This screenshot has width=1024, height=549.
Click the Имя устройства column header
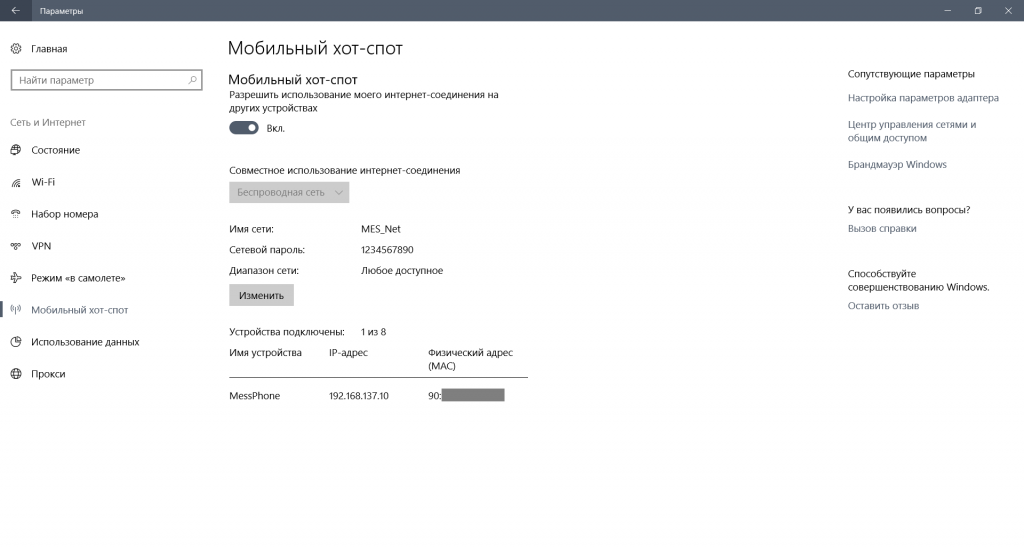click(x=265, y=353)
